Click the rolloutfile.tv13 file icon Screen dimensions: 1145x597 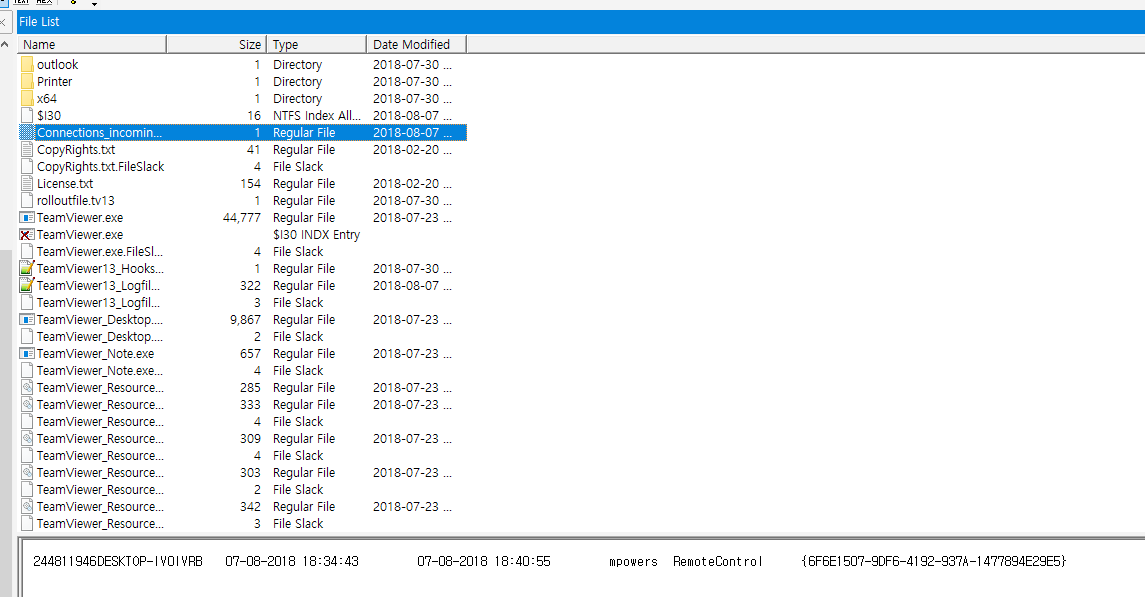(27, 201)
